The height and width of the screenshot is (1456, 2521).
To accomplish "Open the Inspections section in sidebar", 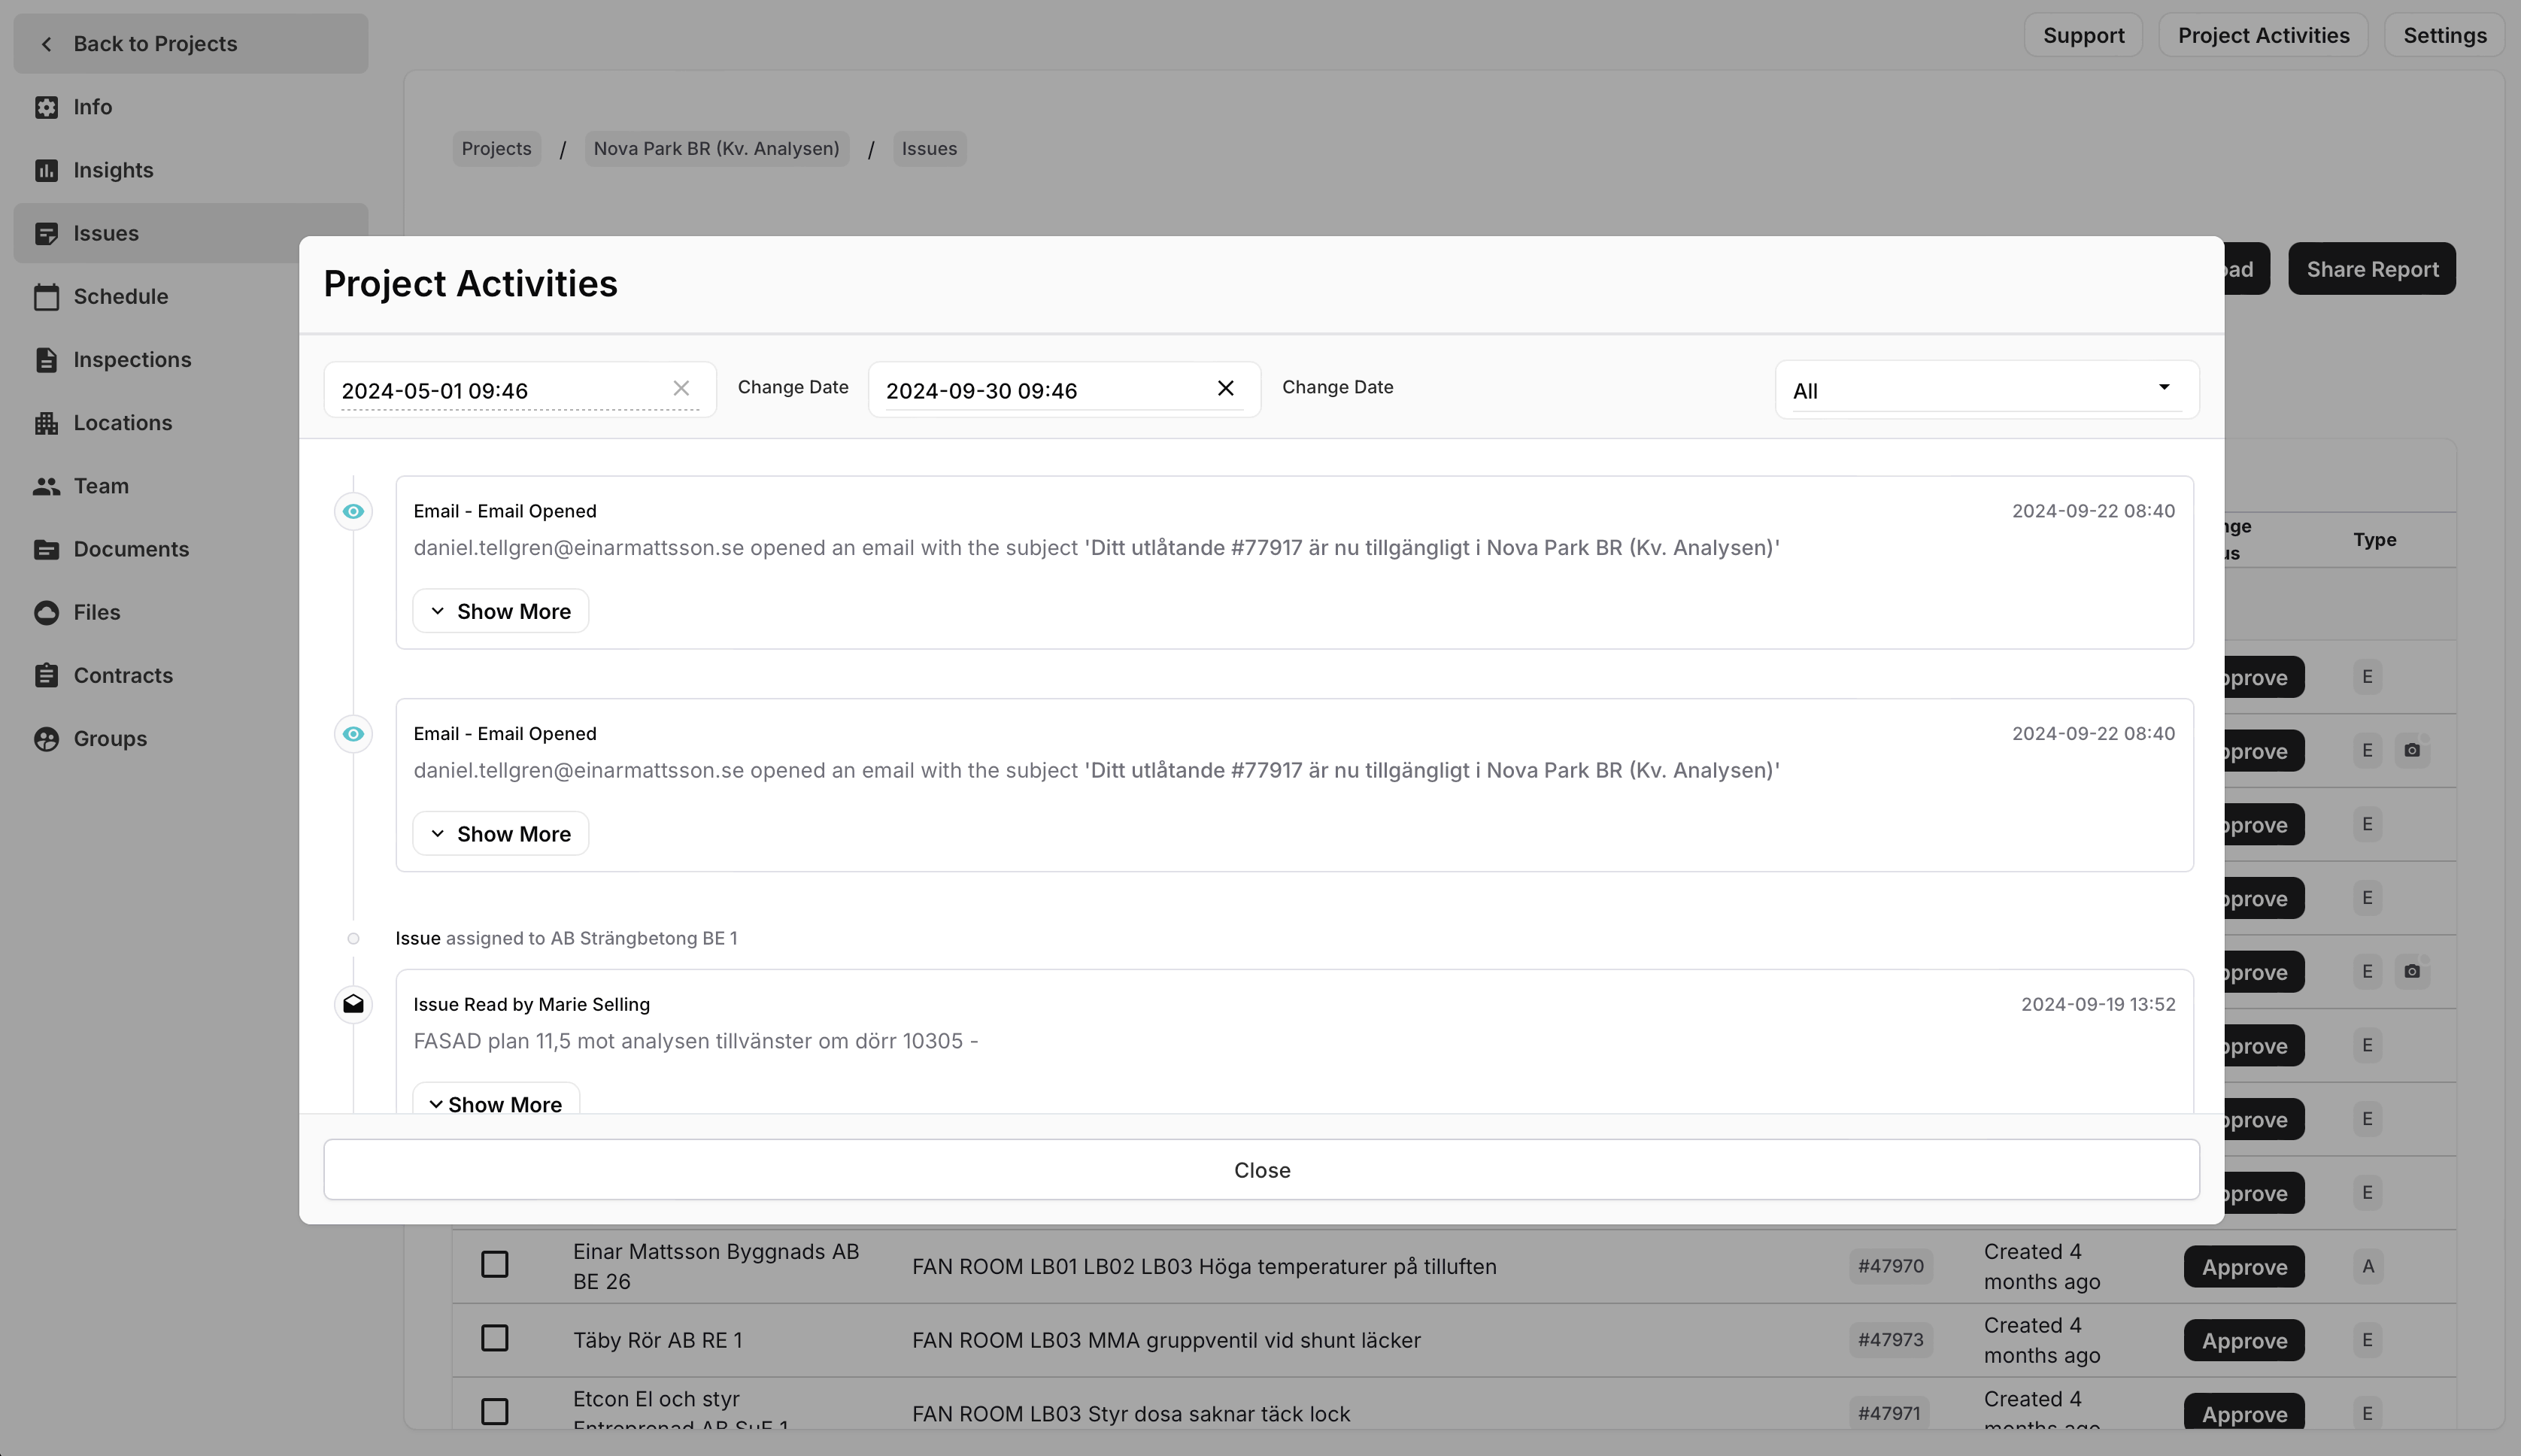I will (x=132, y=360).
